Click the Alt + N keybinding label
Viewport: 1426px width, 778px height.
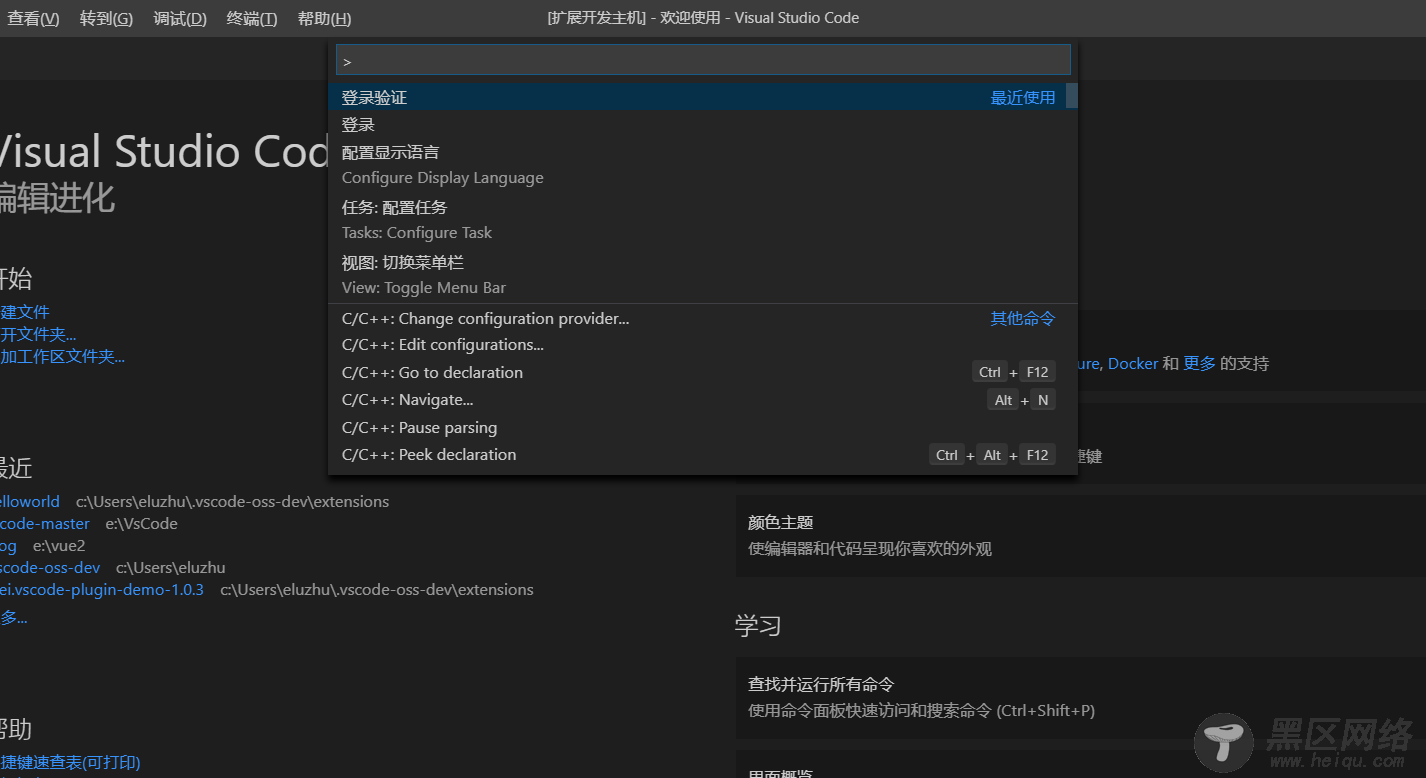(x=1021, y=400)
